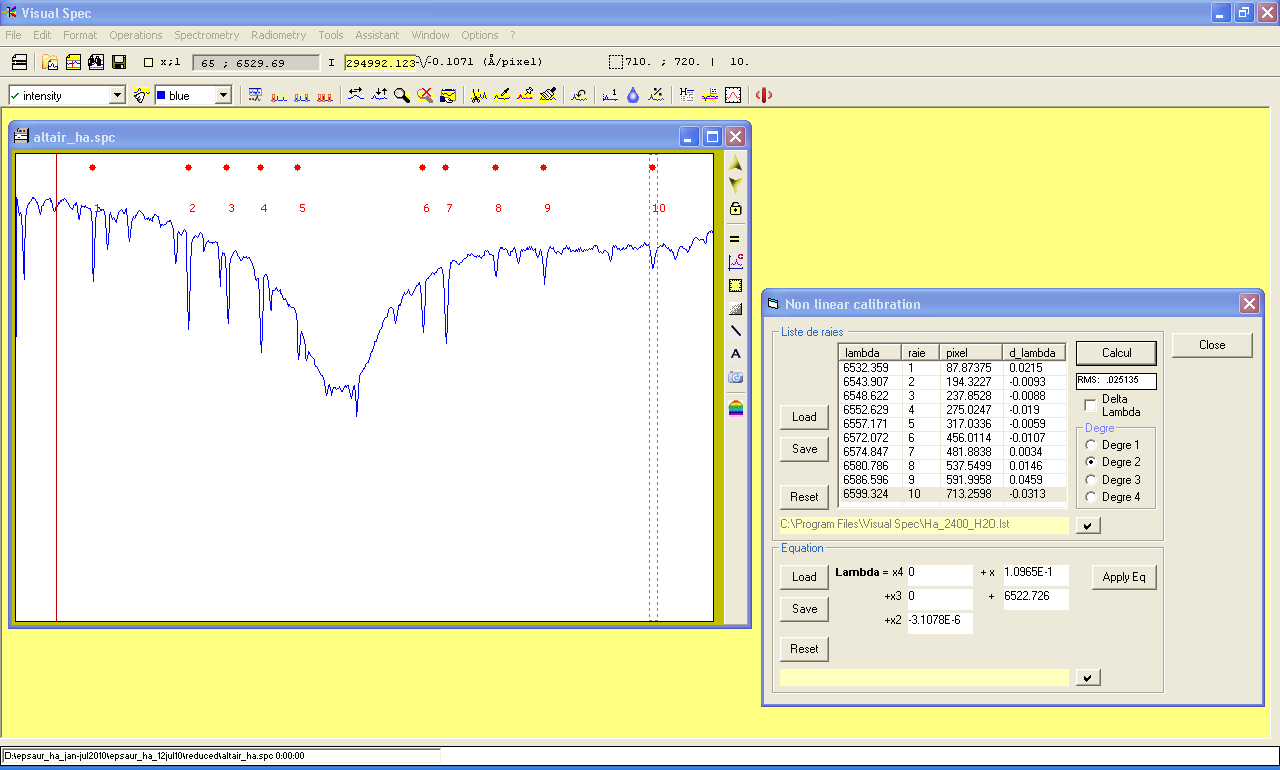Click the x2 coefficient input field
This screenshot has height=770, width=1280.
[939, 621]
